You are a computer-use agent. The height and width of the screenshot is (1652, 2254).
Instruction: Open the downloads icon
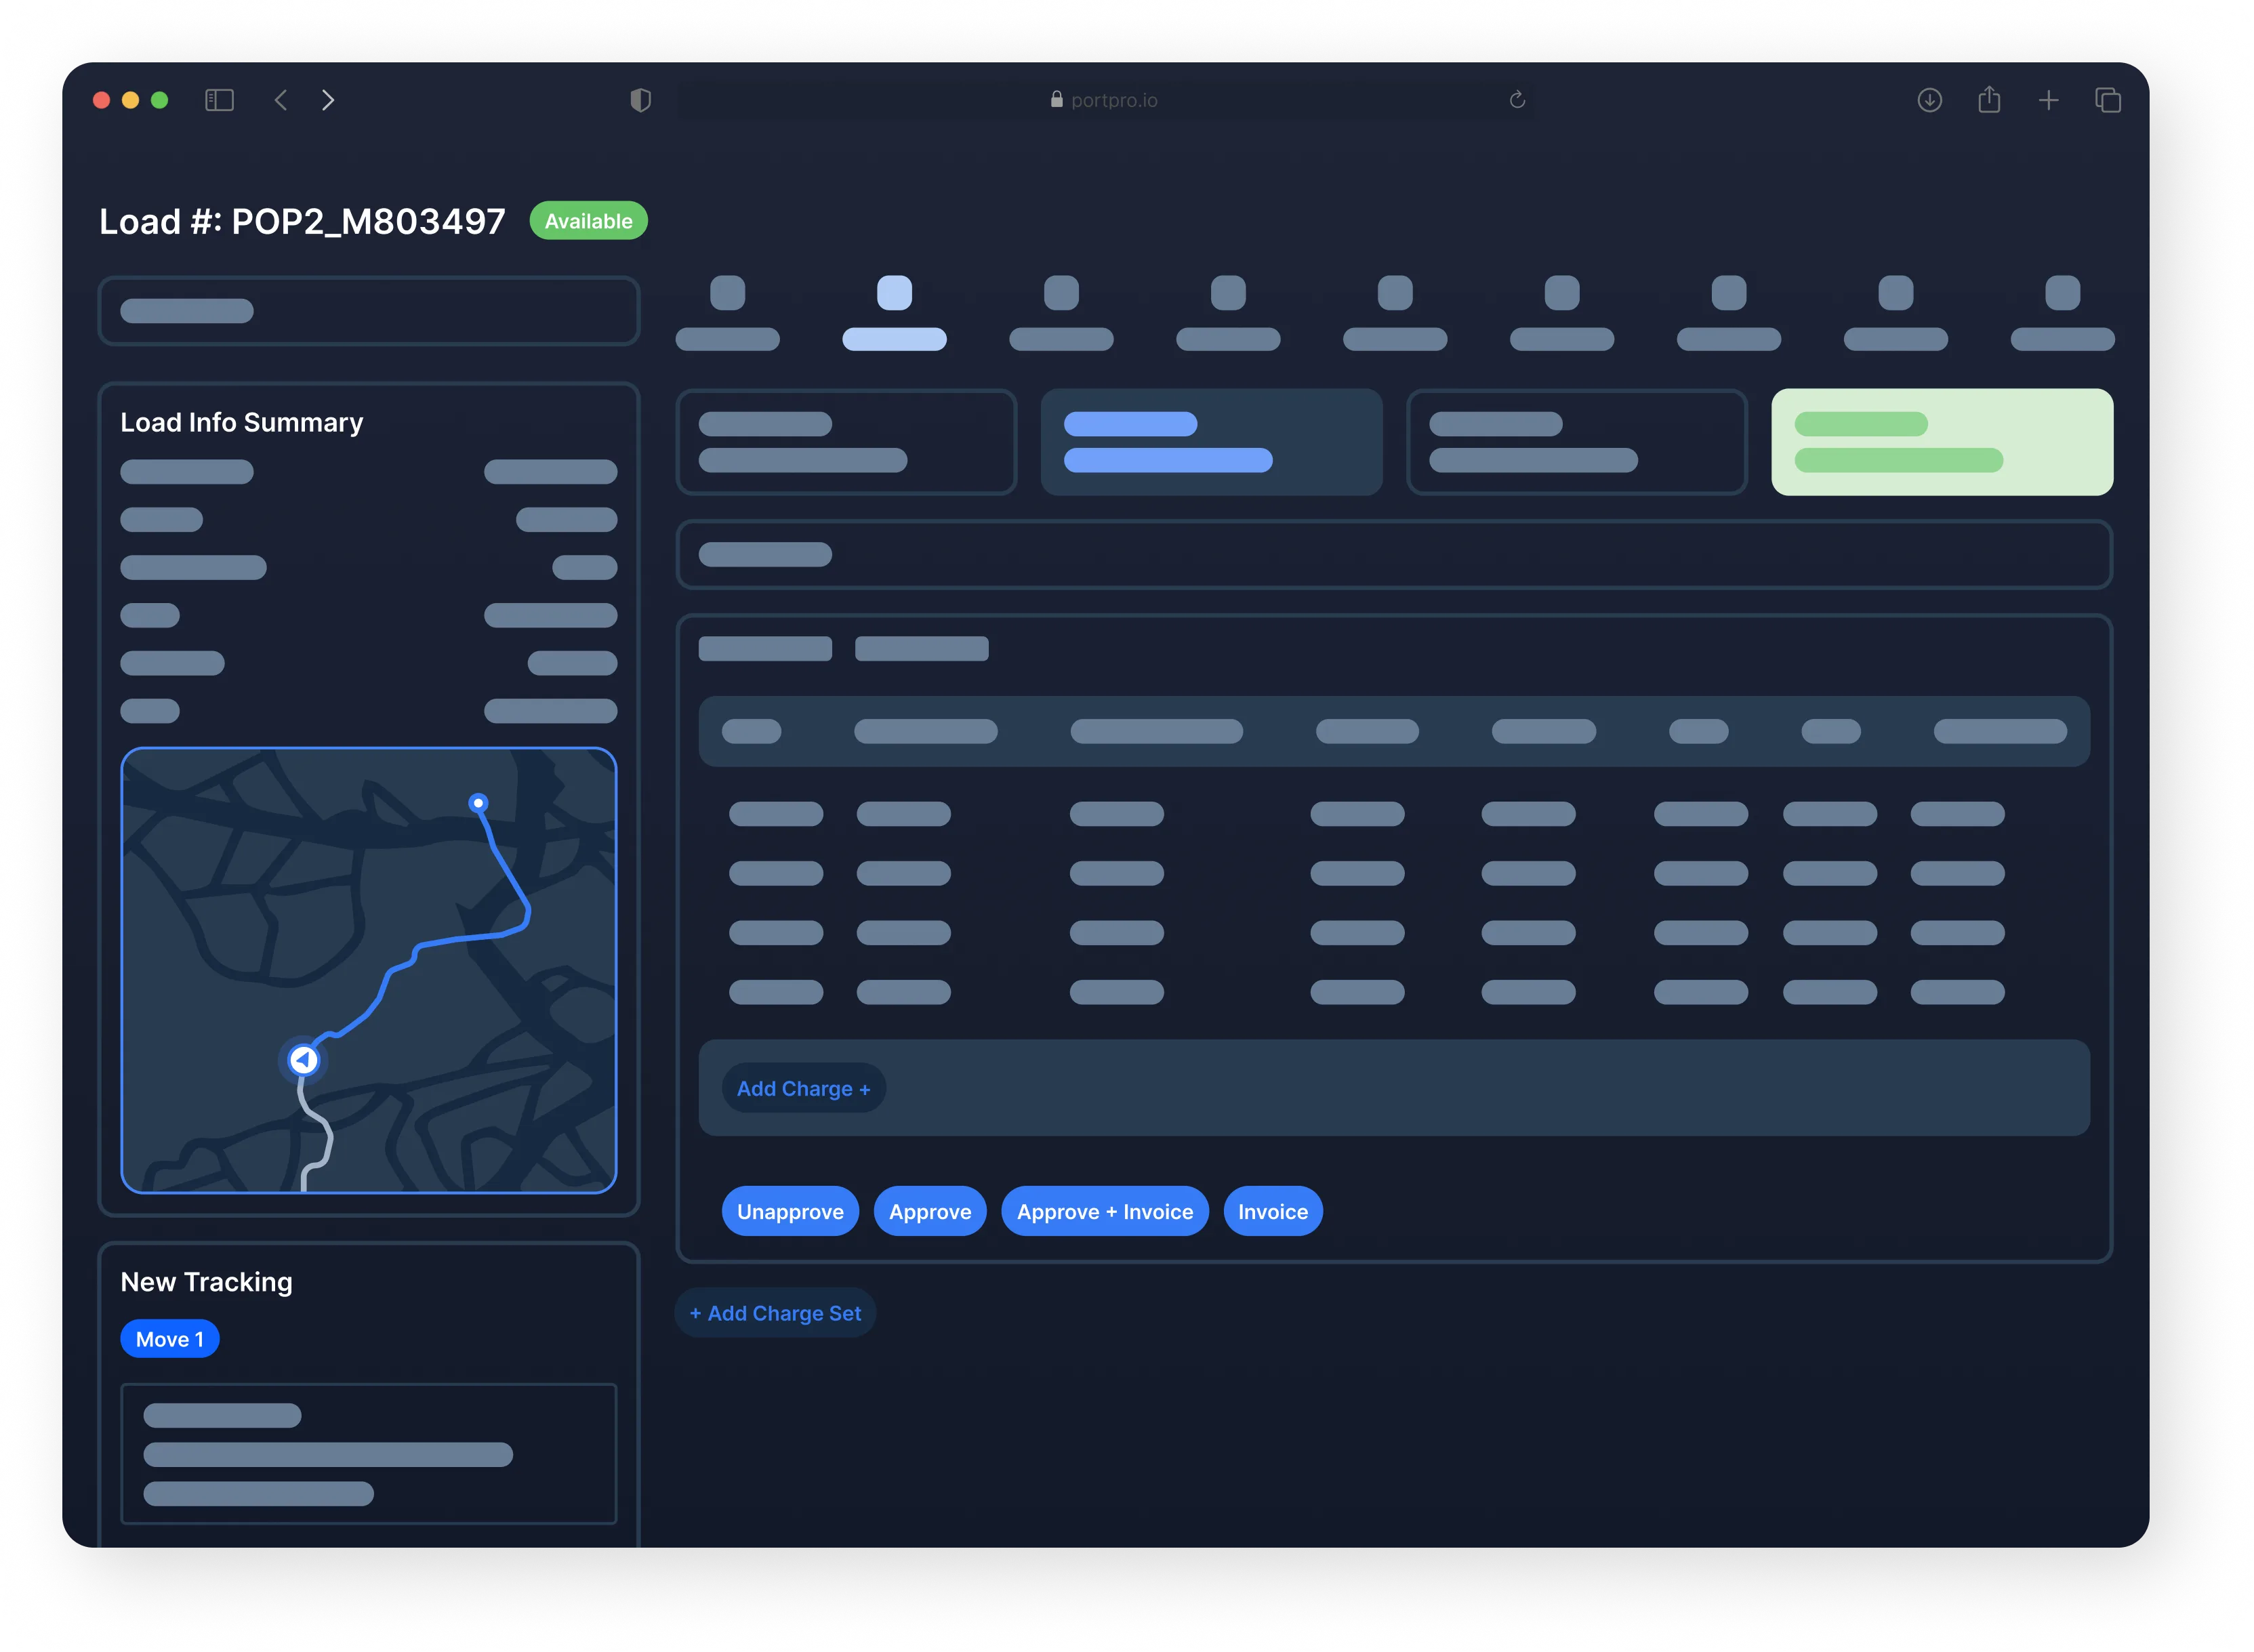coord(1930,100)
